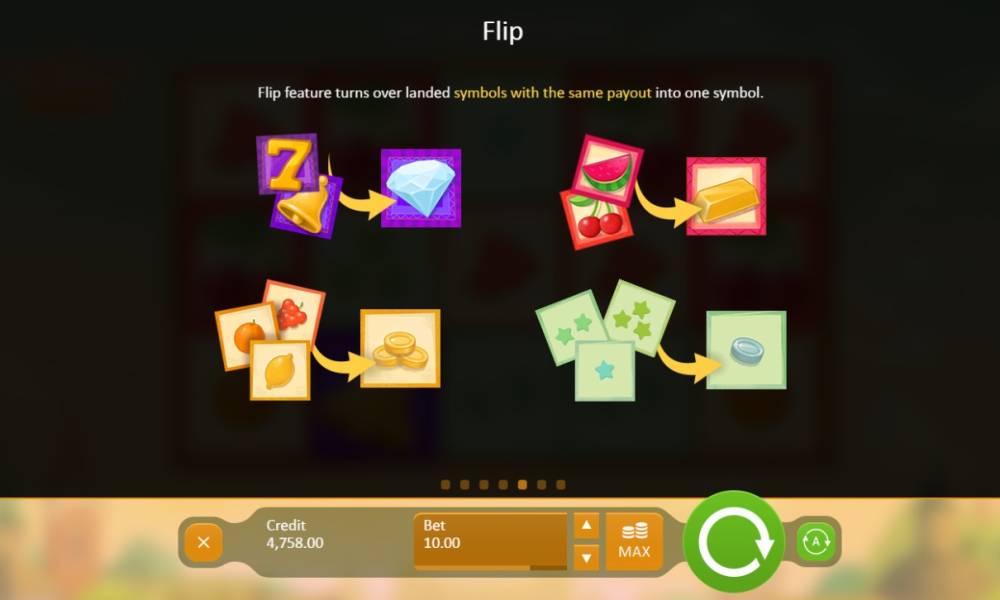Click the Bet 10.00 field
Image resolution: width=1000 pixels, height=600 pixels.
[x=490, y=541]
